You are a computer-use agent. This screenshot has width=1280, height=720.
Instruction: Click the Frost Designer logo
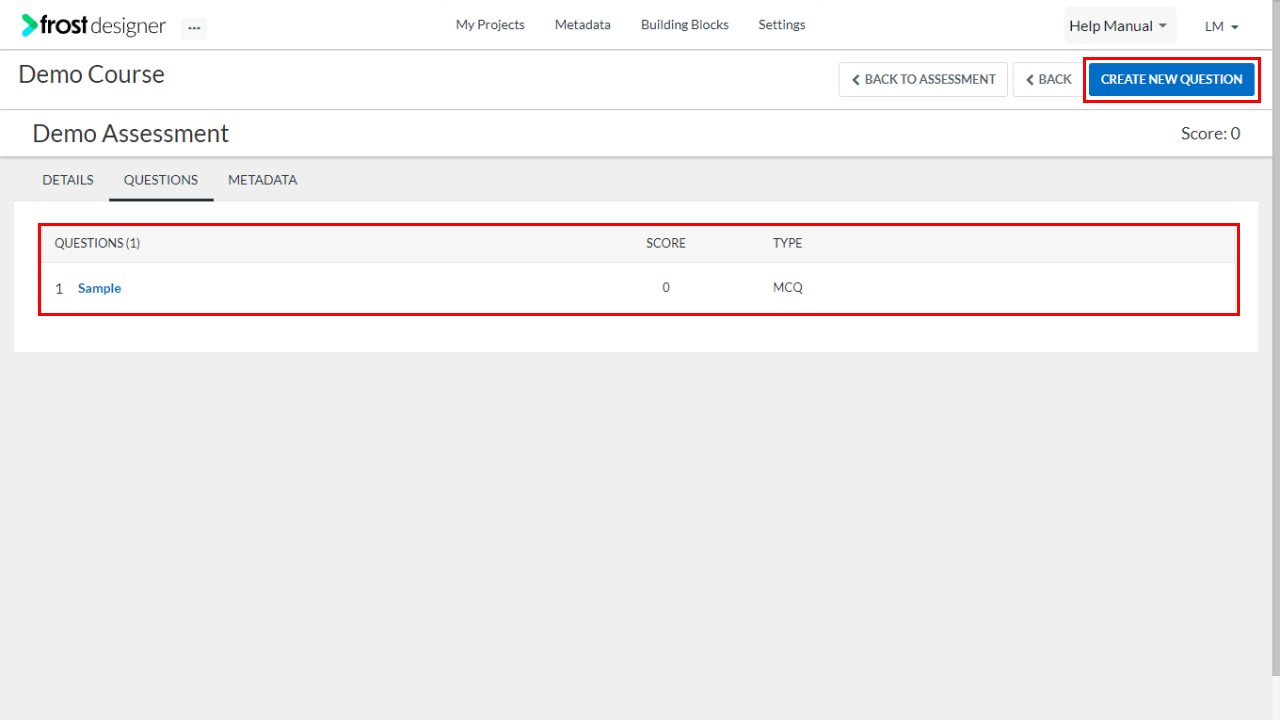pos(93,25)
